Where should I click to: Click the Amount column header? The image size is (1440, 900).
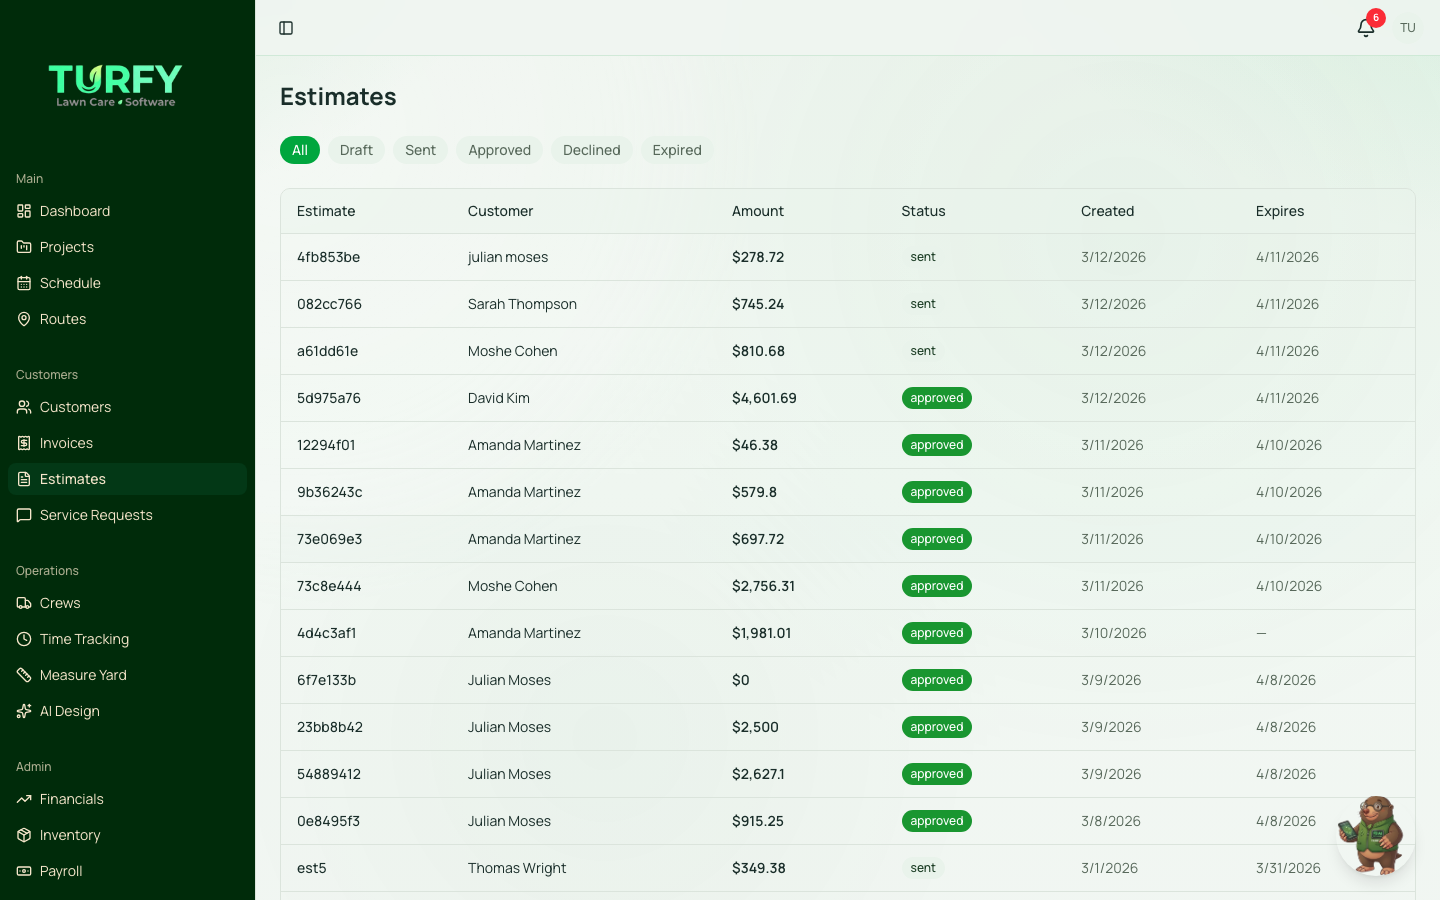[758, 211]
